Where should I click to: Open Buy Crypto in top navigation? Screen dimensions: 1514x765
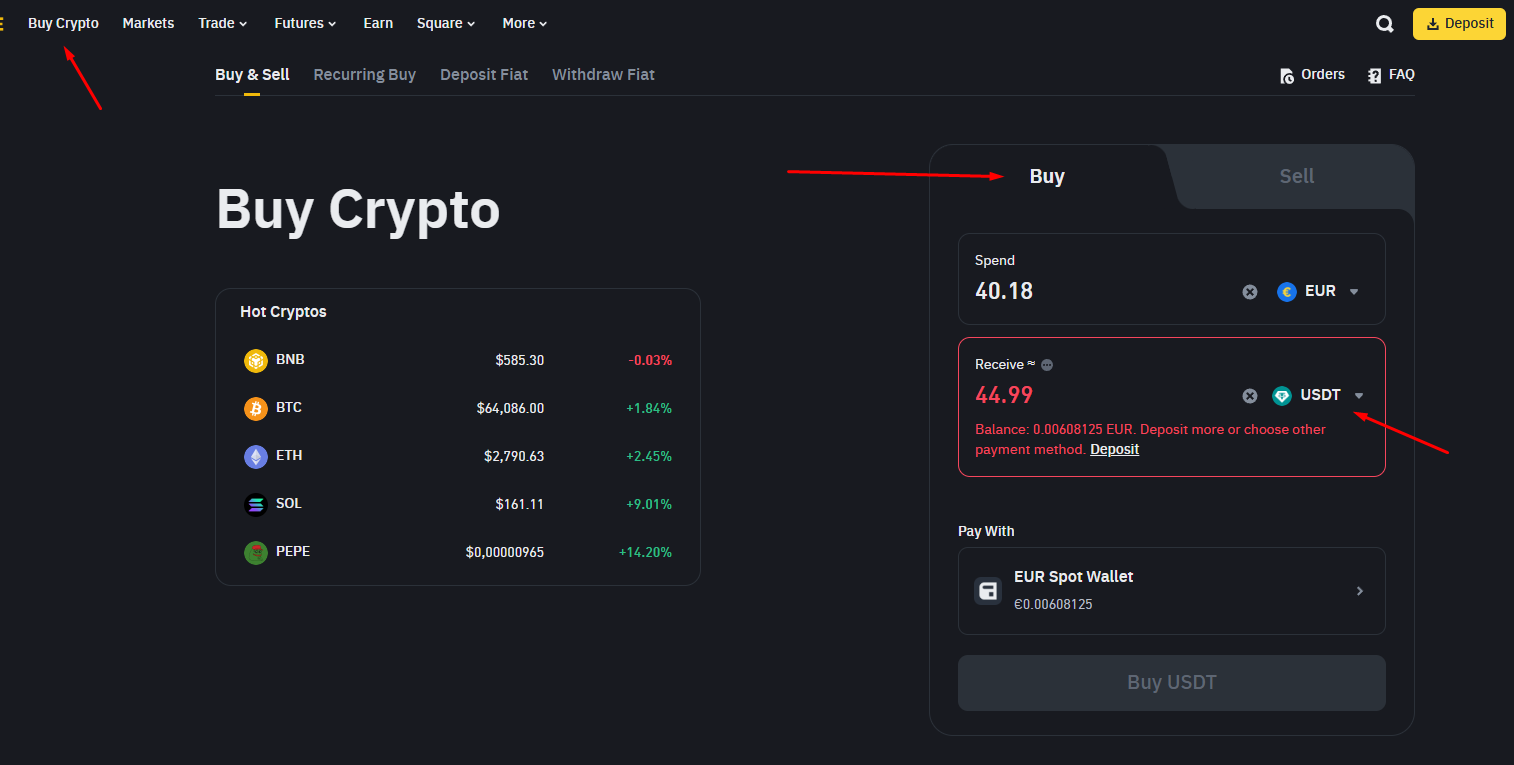click(x=63, y=23)
